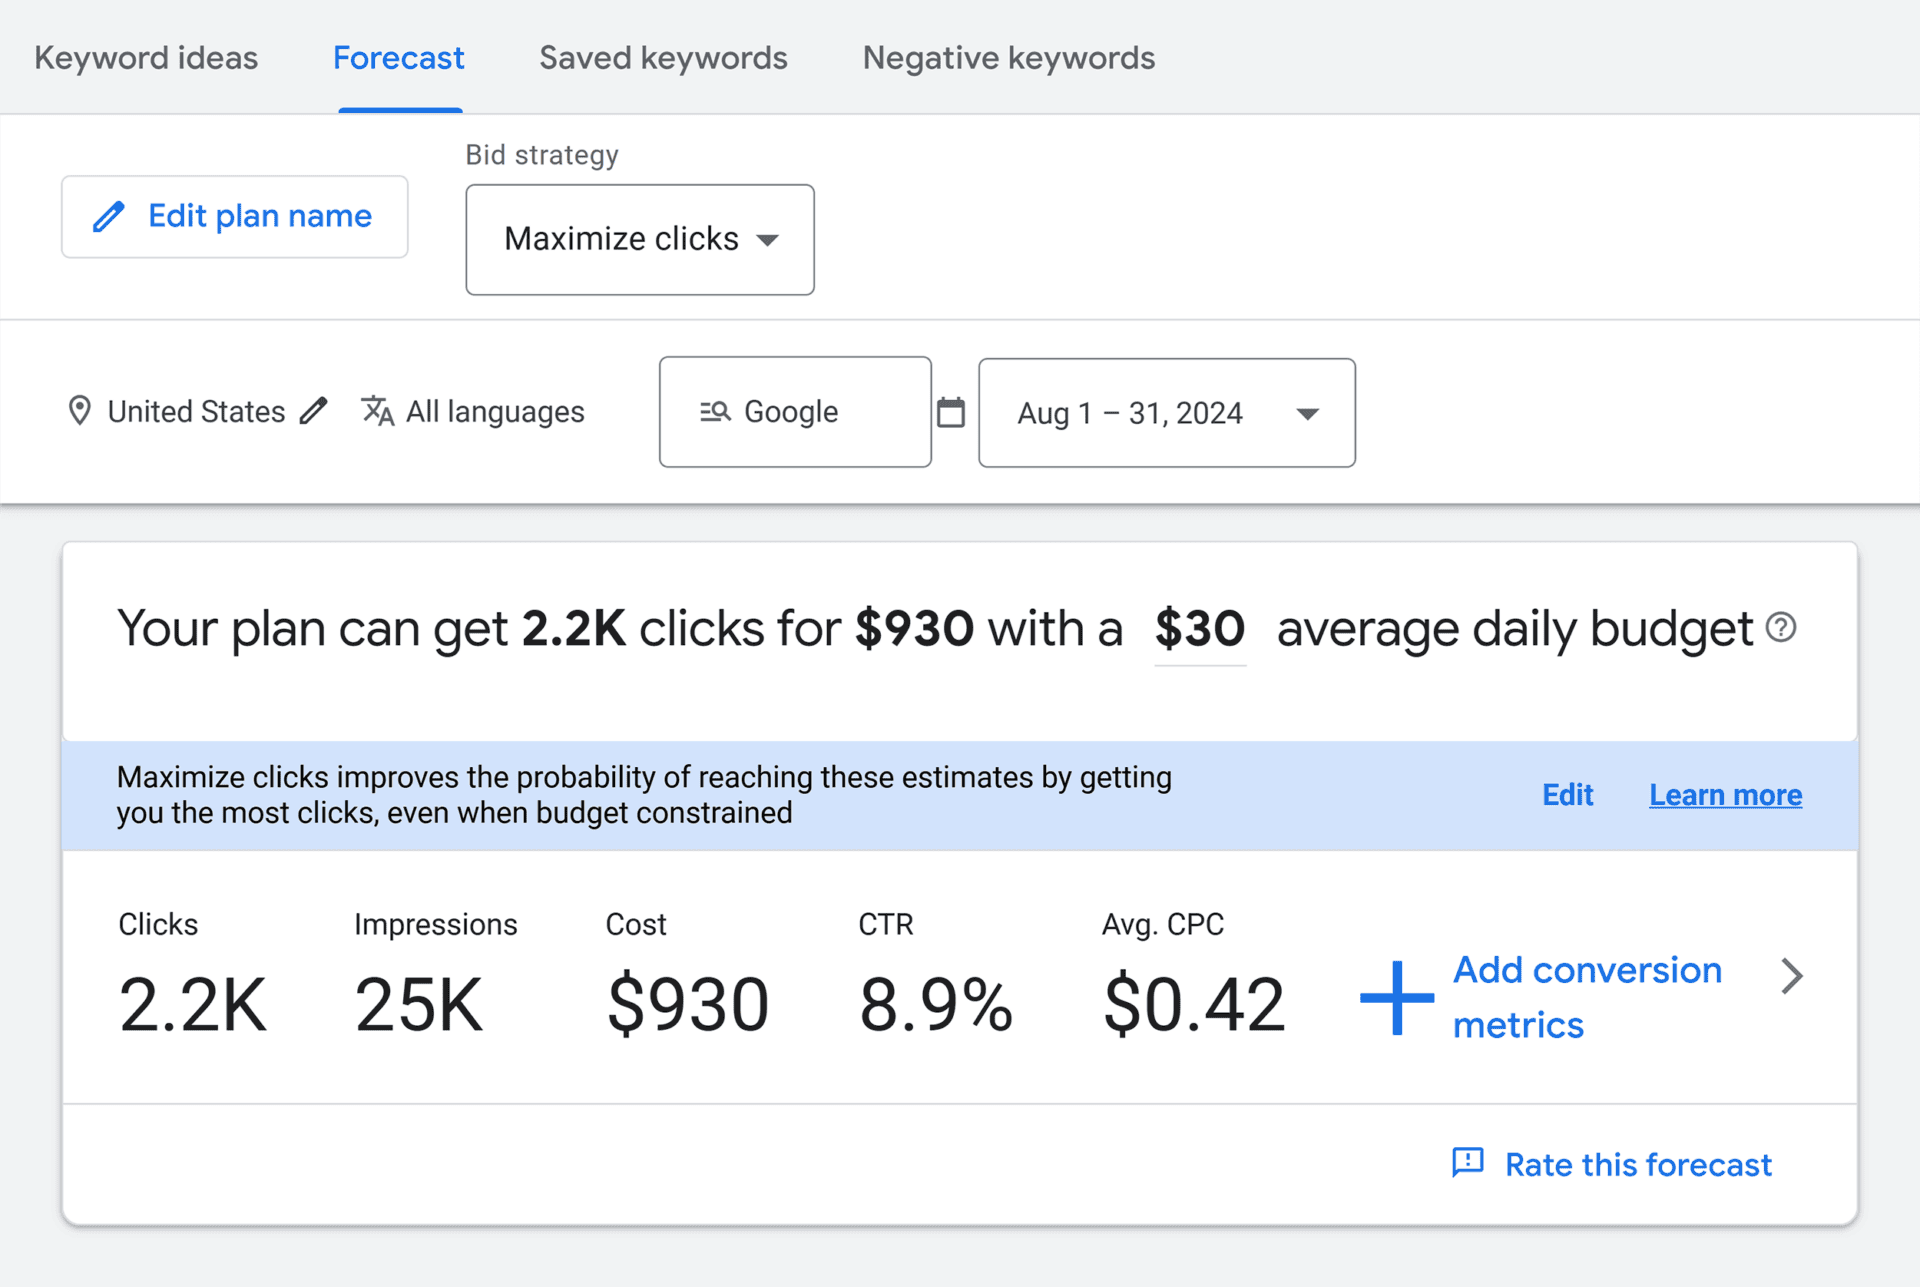Click the help question mark after average daily budget
This screenshot has height=1287, width=1920.
(1780, 628)
